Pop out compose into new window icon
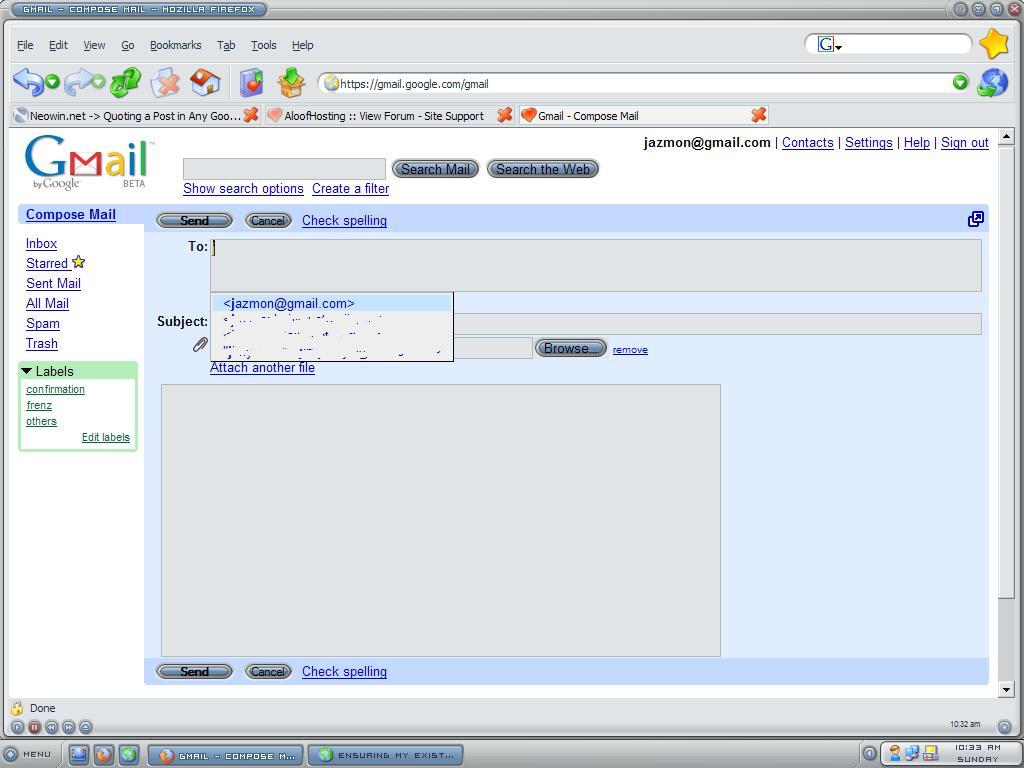Image resolution: width=1024 pixels, height=768 pixels. coord(975,219)
